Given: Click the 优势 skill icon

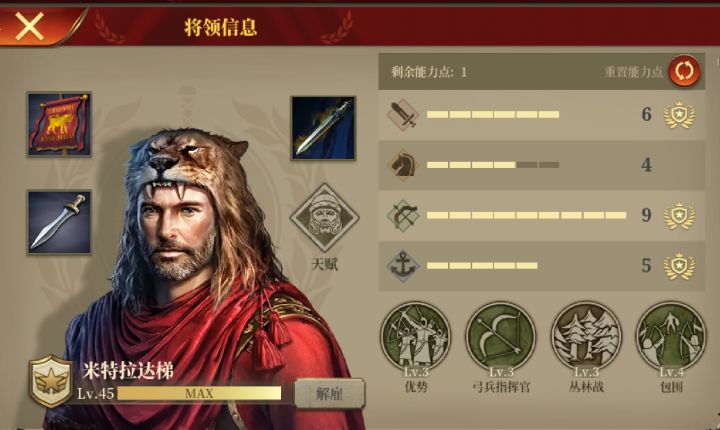Looking at the screenshot, I should point(416,337).
